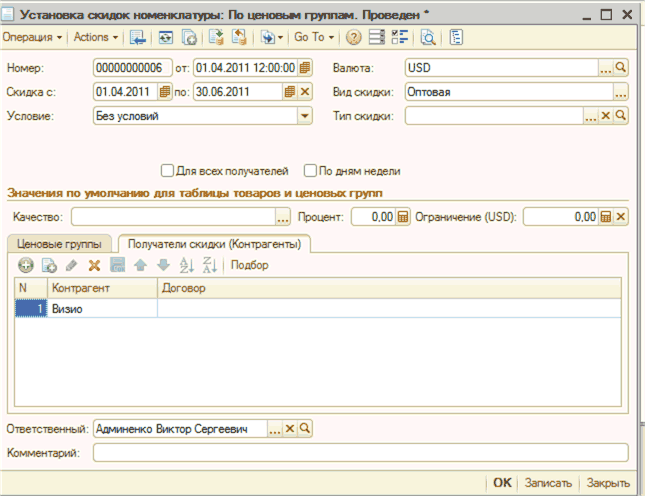Open the Actions menu
The image size is (645, 496).
(x=96, y=37)
